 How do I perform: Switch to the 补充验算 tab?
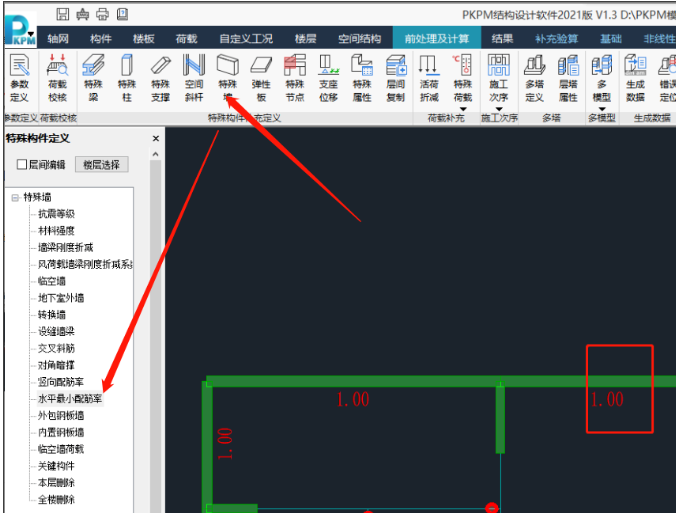point(557,39)
